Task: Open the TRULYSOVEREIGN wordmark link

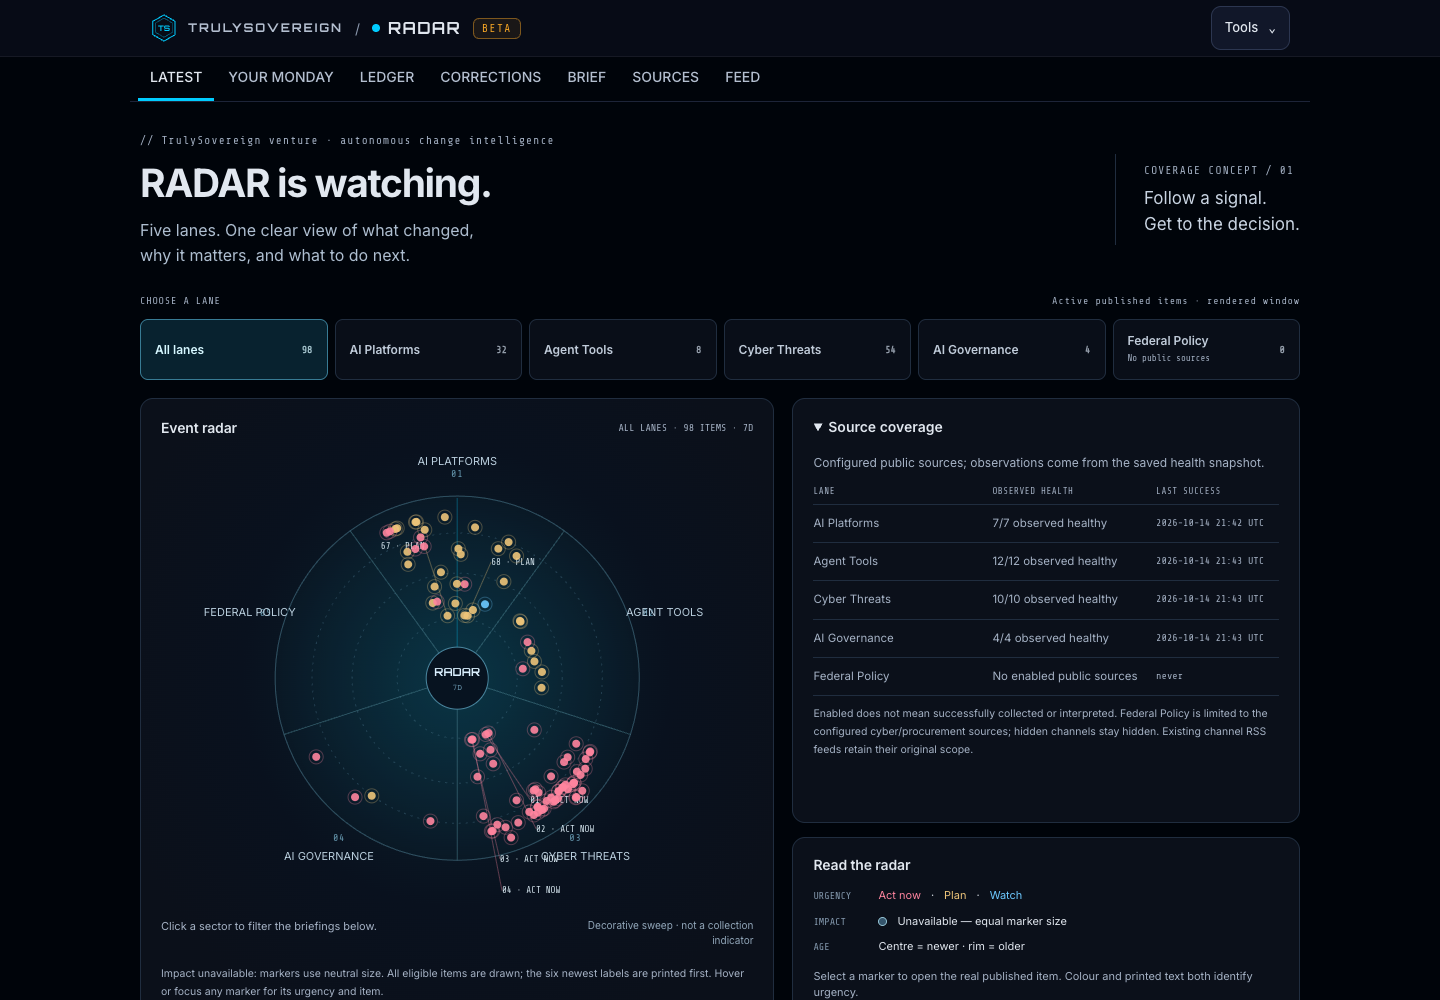Action: click(265, 28)
